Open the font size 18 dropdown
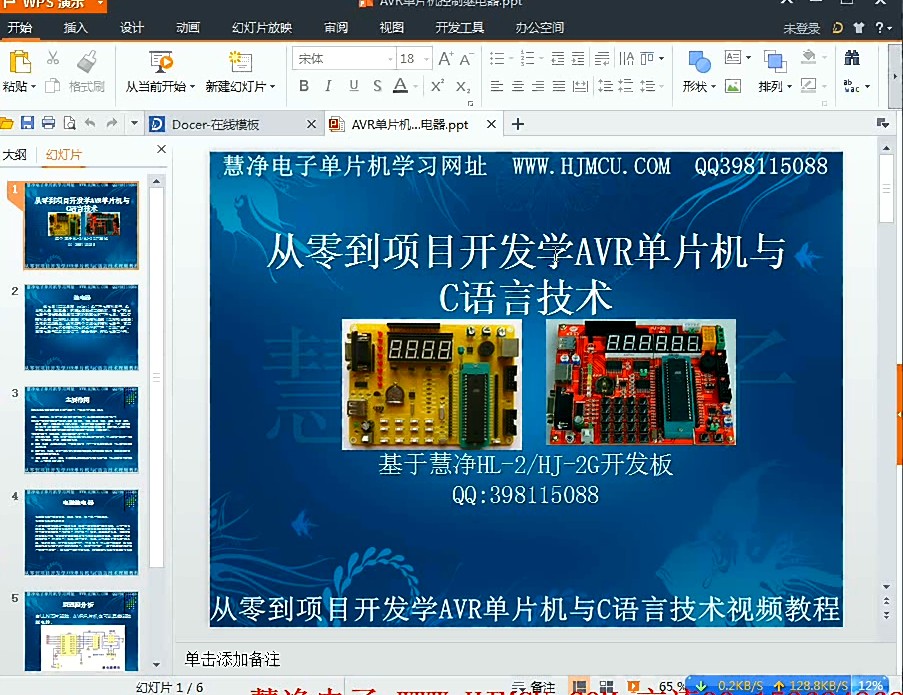Image resolution: width=903 pixels, height=695 pixels. (x=427, y=59)
